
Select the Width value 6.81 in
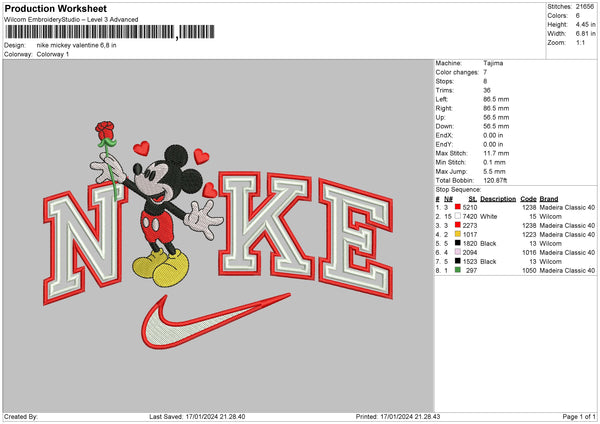click(x=585, y=34)
